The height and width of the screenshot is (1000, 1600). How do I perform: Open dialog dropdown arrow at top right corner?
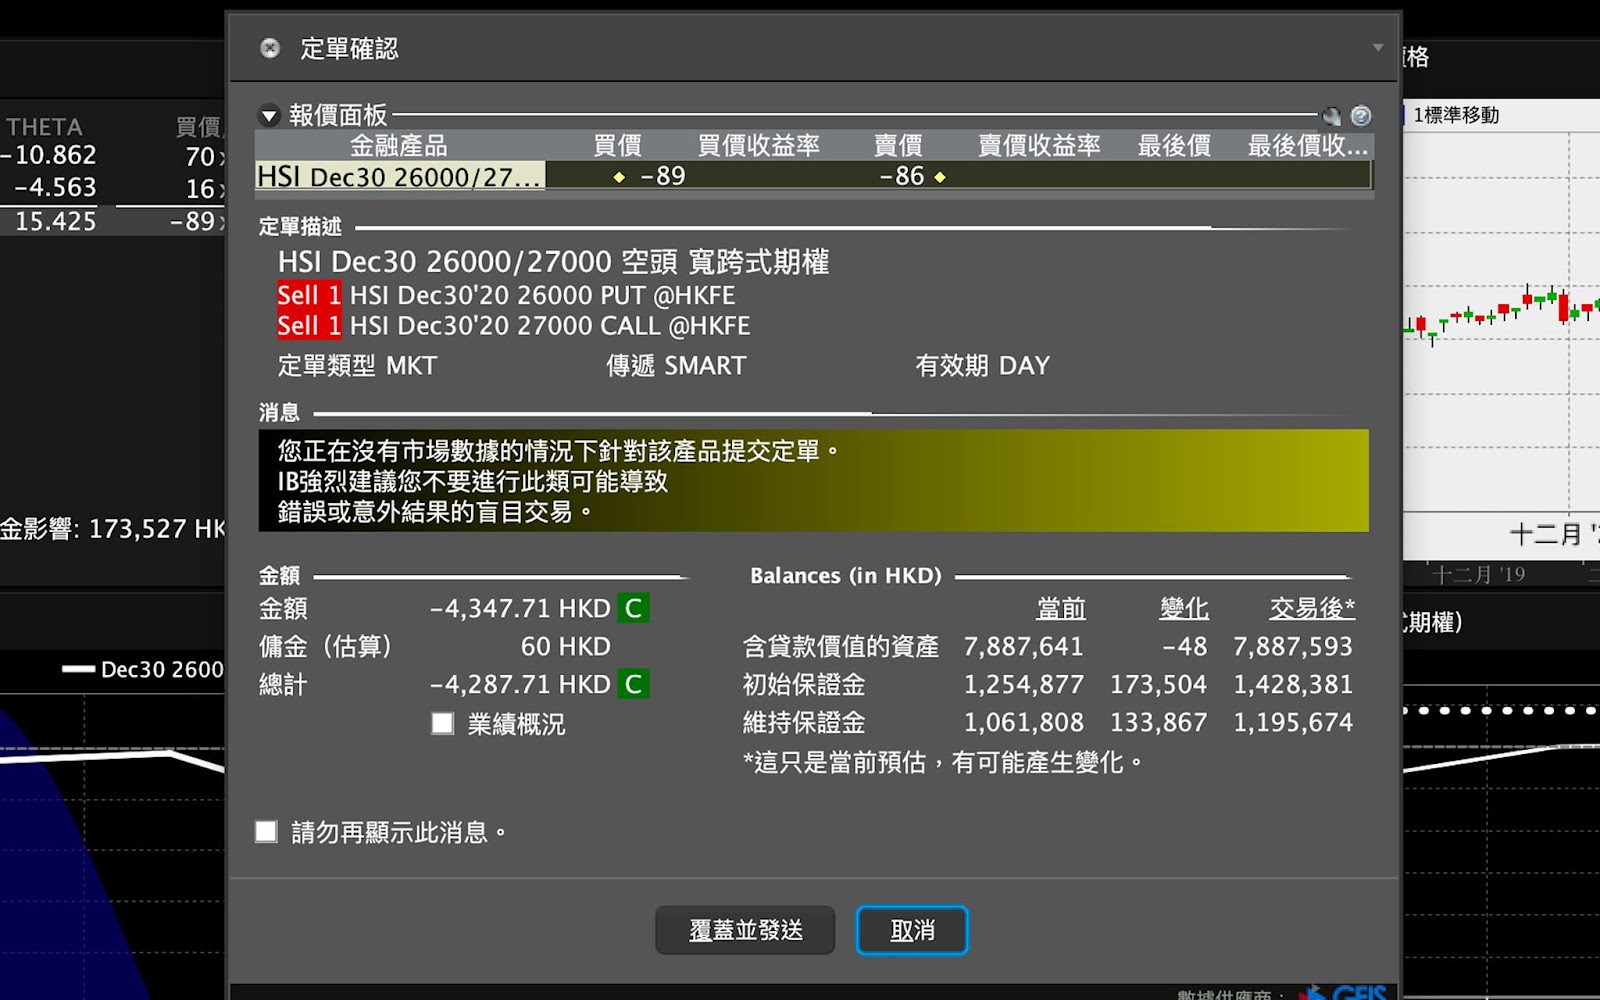pyautogui.click(x=1378, y=48)
